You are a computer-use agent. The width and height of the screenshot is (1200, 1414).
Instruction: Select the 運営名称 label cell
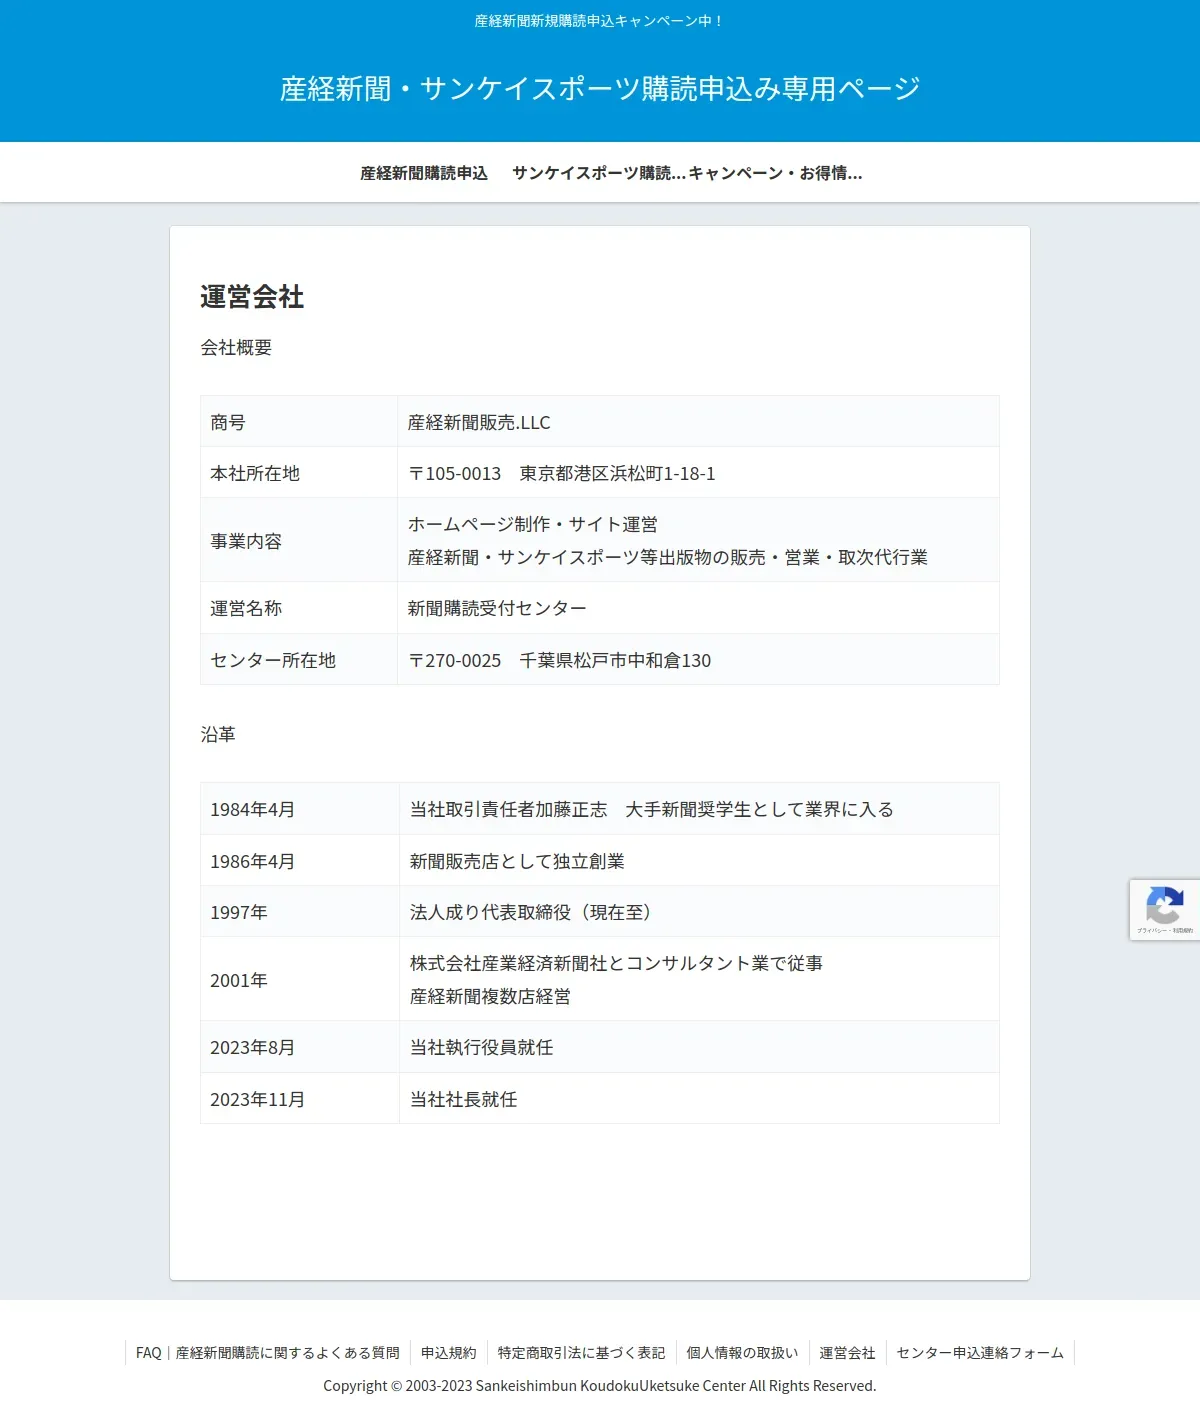coord(299,608)
